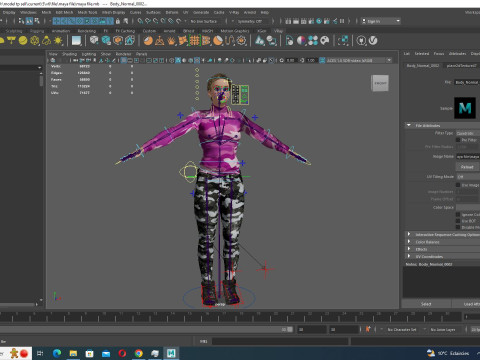Toggle the Pre Filter checkbox

click(458, 140)
